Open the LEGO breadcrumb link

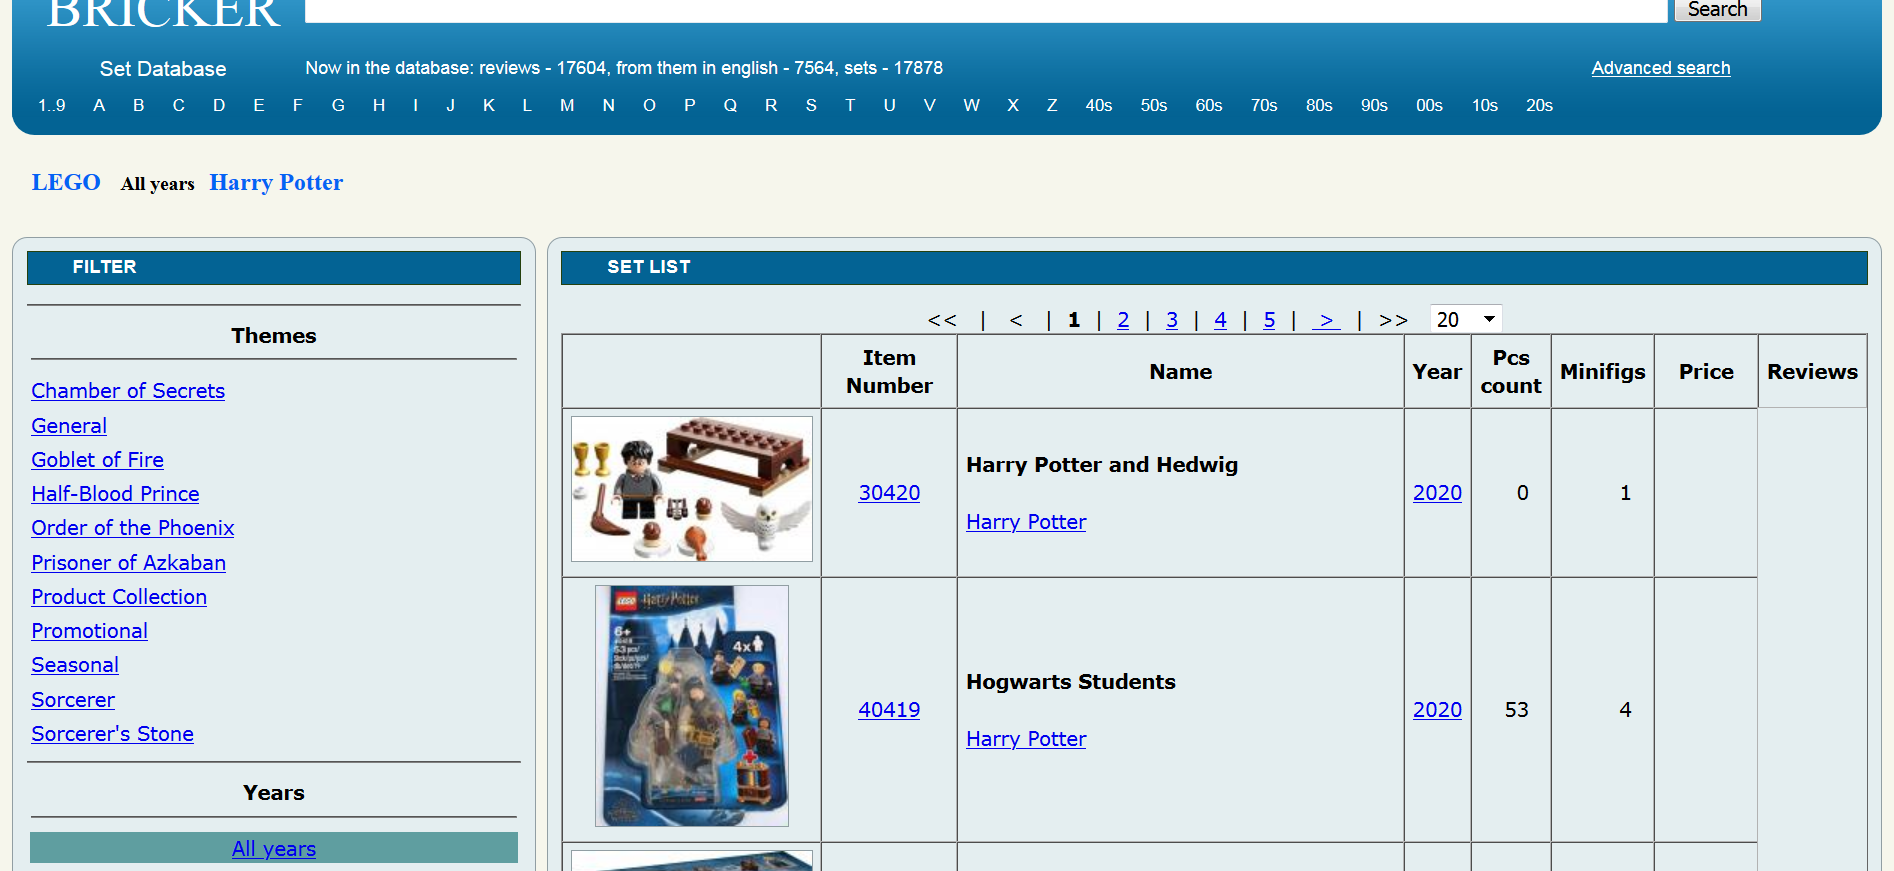click(66, 182)
